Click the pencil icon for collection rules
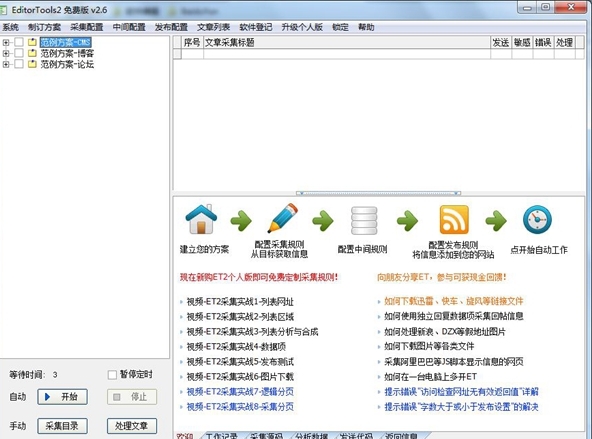The width and height of the screenshot is (592, 439). click(283, 218)
